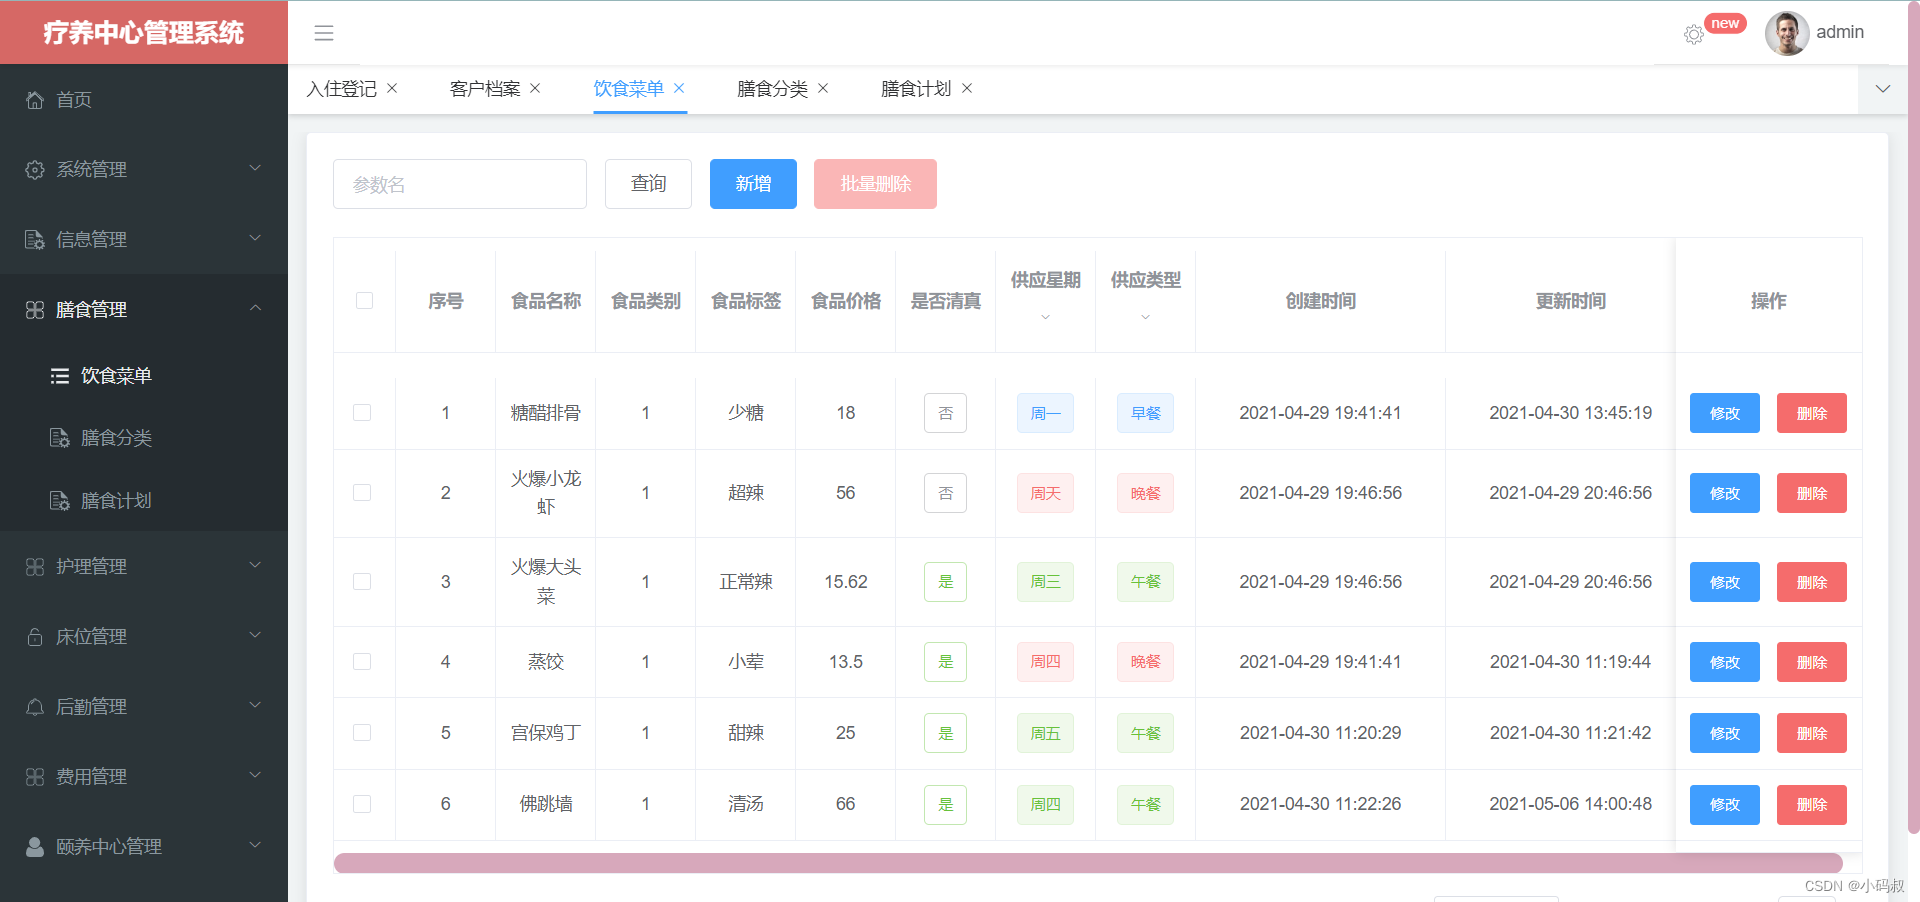Image resolution: width=1920 pixels, height=902 pixels.
Task: Click the admin avatar picture
Action: pos(1787,33)
